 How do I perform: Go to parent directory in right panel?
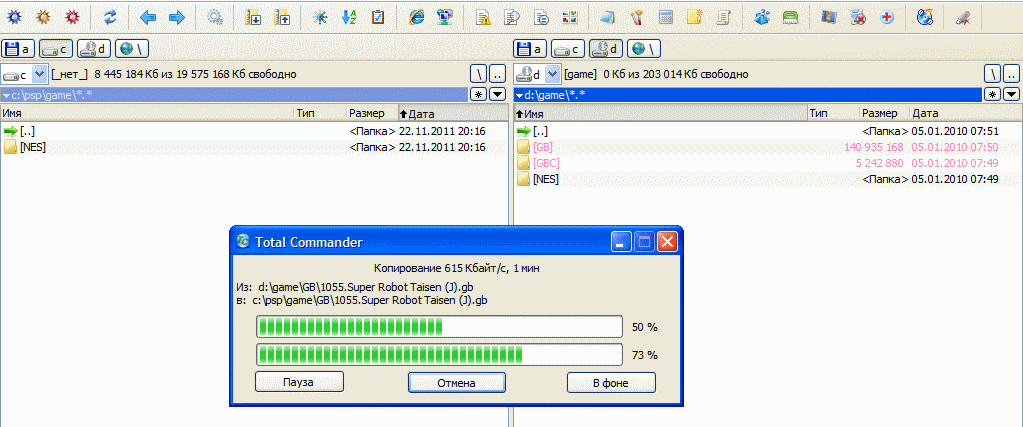pos(1011,74)
